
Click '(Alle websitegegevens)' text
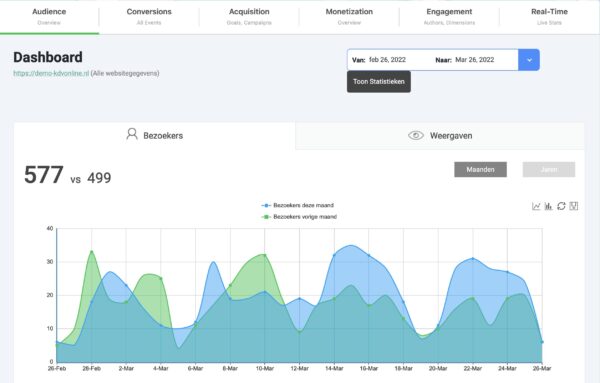[x=125, y=73]
